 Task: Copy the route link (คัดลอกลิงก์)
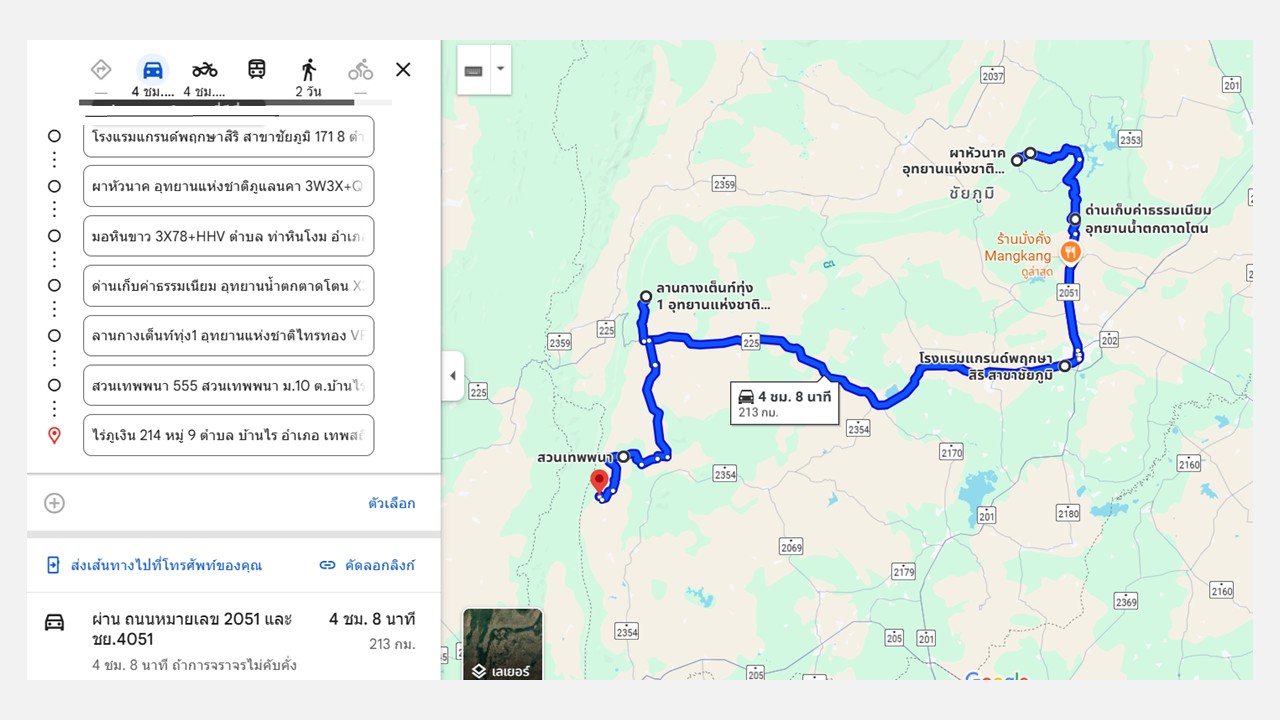[x=366, y=565]
